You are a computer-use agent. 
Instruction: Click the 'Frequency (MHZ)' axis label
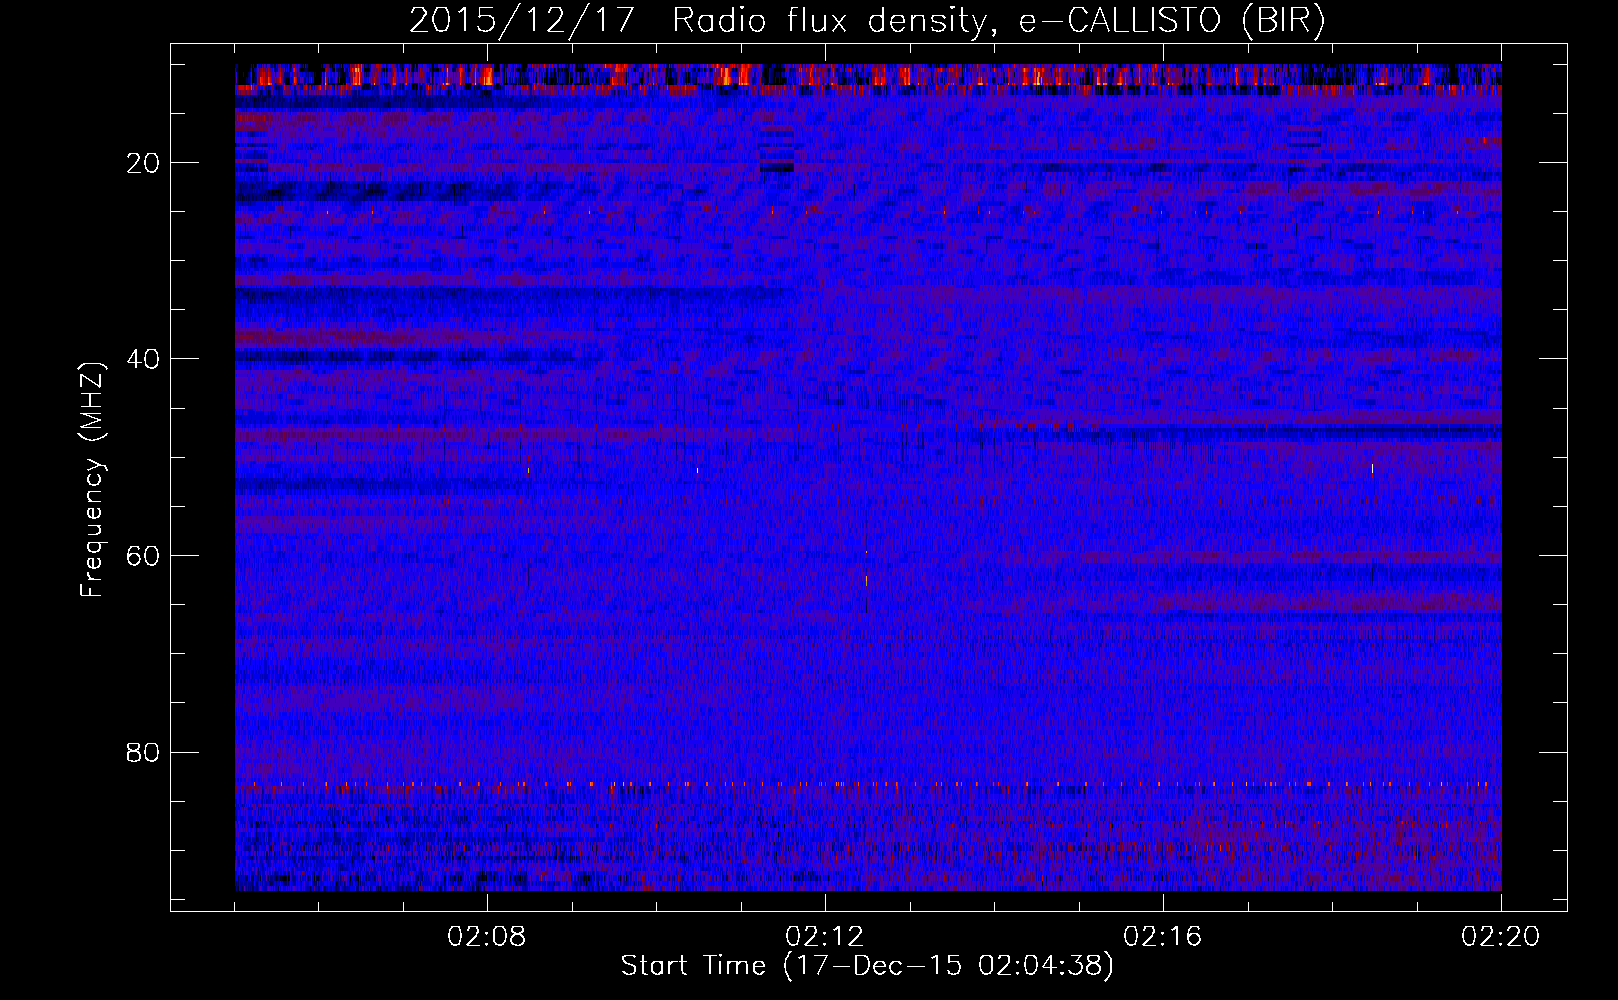click(92, 480)
